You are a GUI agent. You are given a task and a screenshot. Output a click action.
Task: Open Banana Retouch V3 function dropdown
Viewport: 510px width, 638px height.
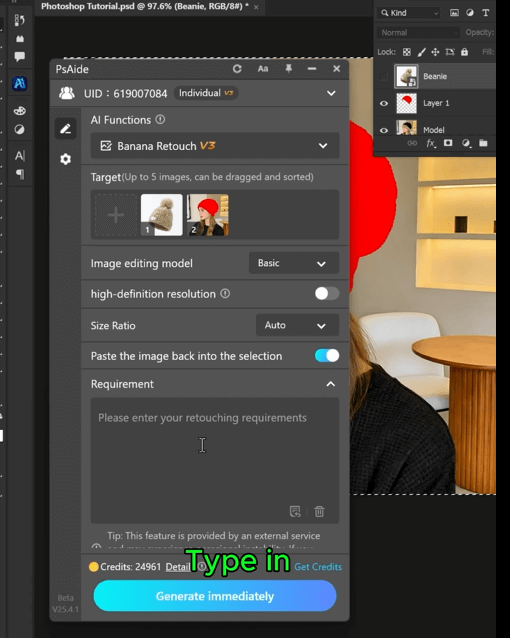click(215, 145)
